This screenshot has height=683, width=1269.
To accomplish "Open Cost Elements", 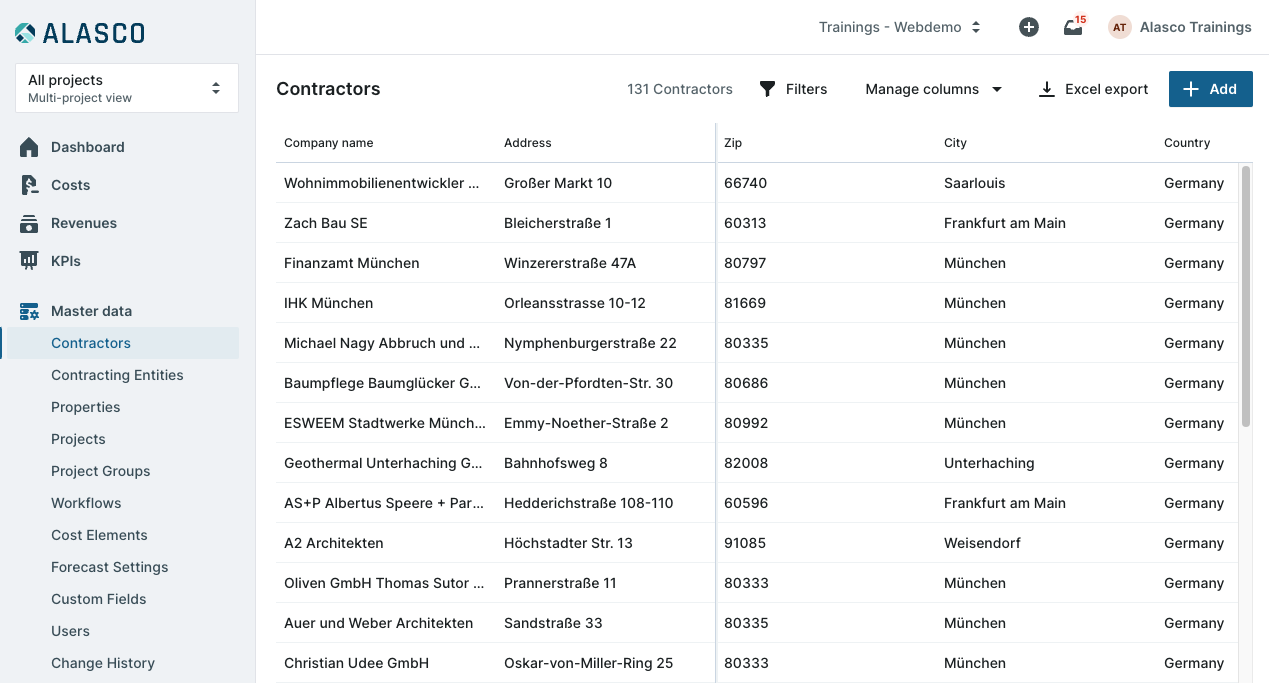I will pos(99,535).
